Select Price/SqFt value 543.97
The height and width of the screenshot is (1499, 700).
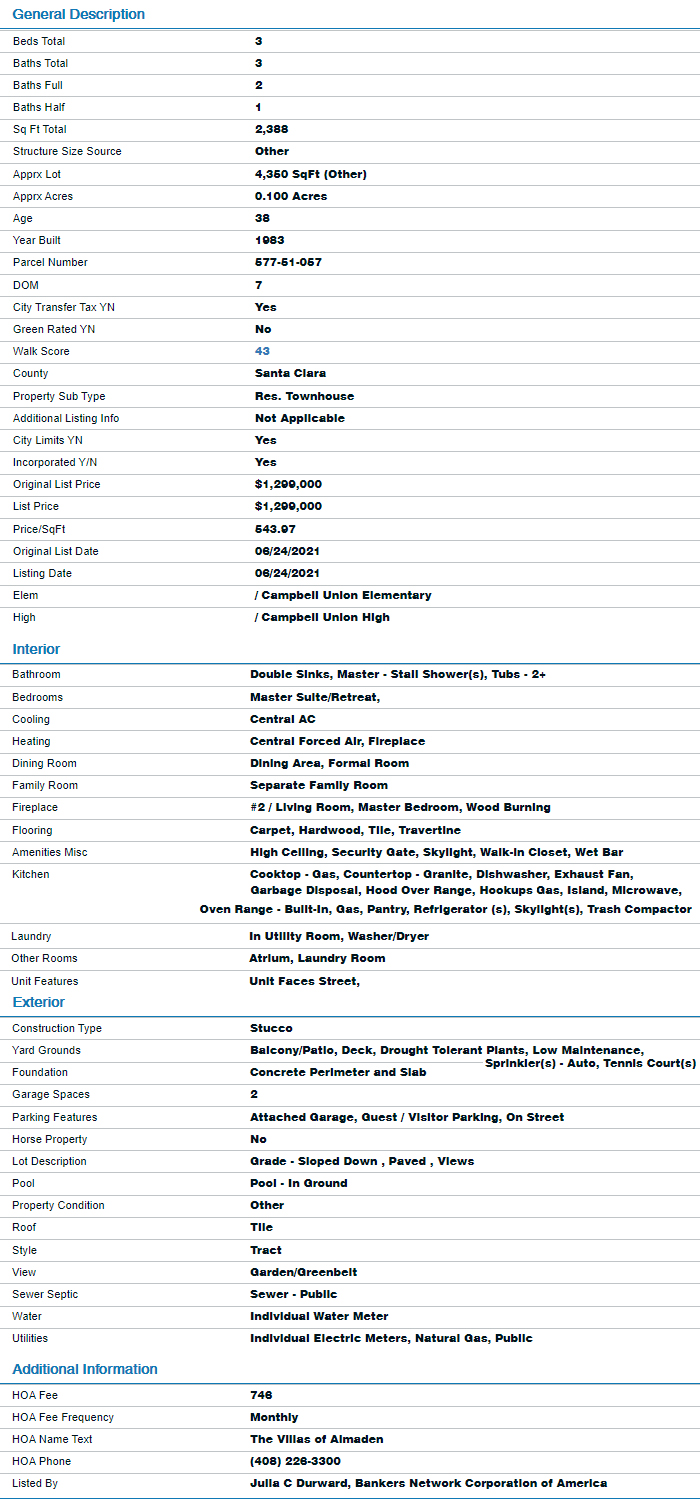click(275, 529)
